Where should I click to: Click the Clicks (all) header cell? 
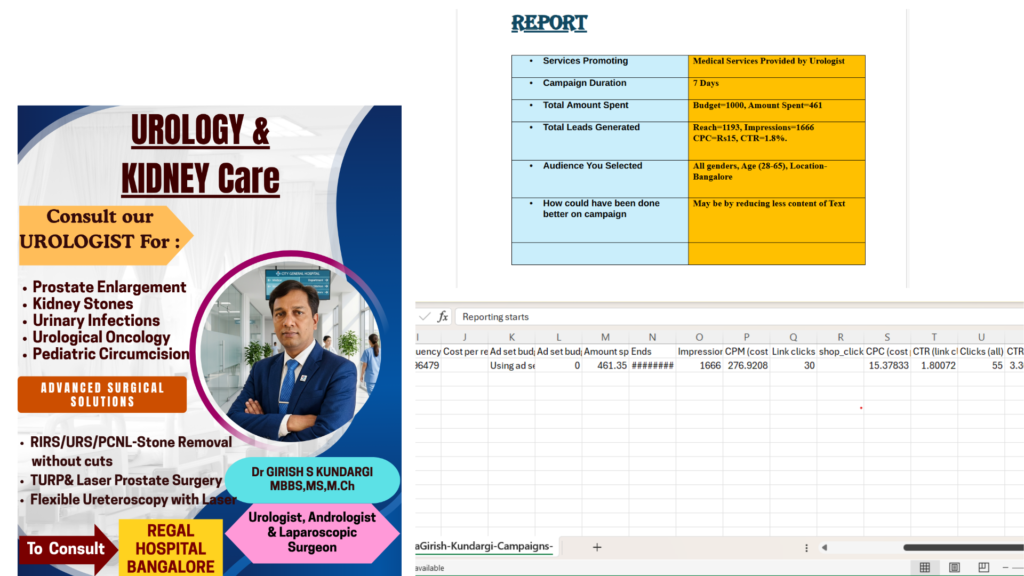click(x=982, y=351)
